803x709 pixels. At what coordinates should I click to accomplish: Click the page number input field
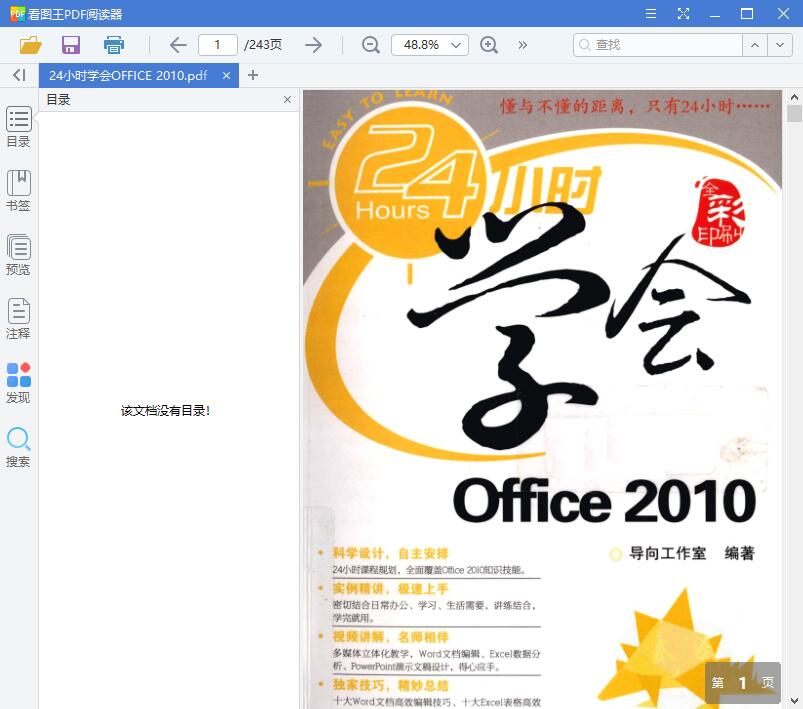(x=218, y=45)
